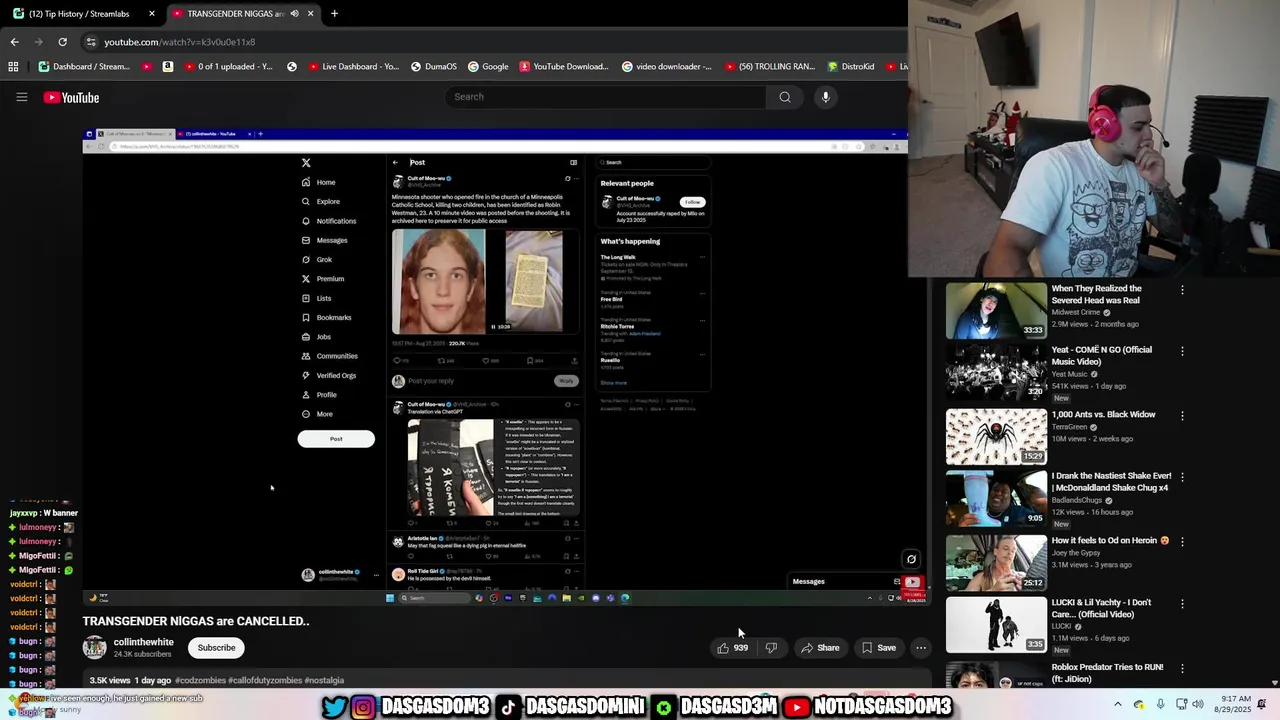View site information icon beside URL
This screenshot has height=720, width=1280.
coord(91,42)
